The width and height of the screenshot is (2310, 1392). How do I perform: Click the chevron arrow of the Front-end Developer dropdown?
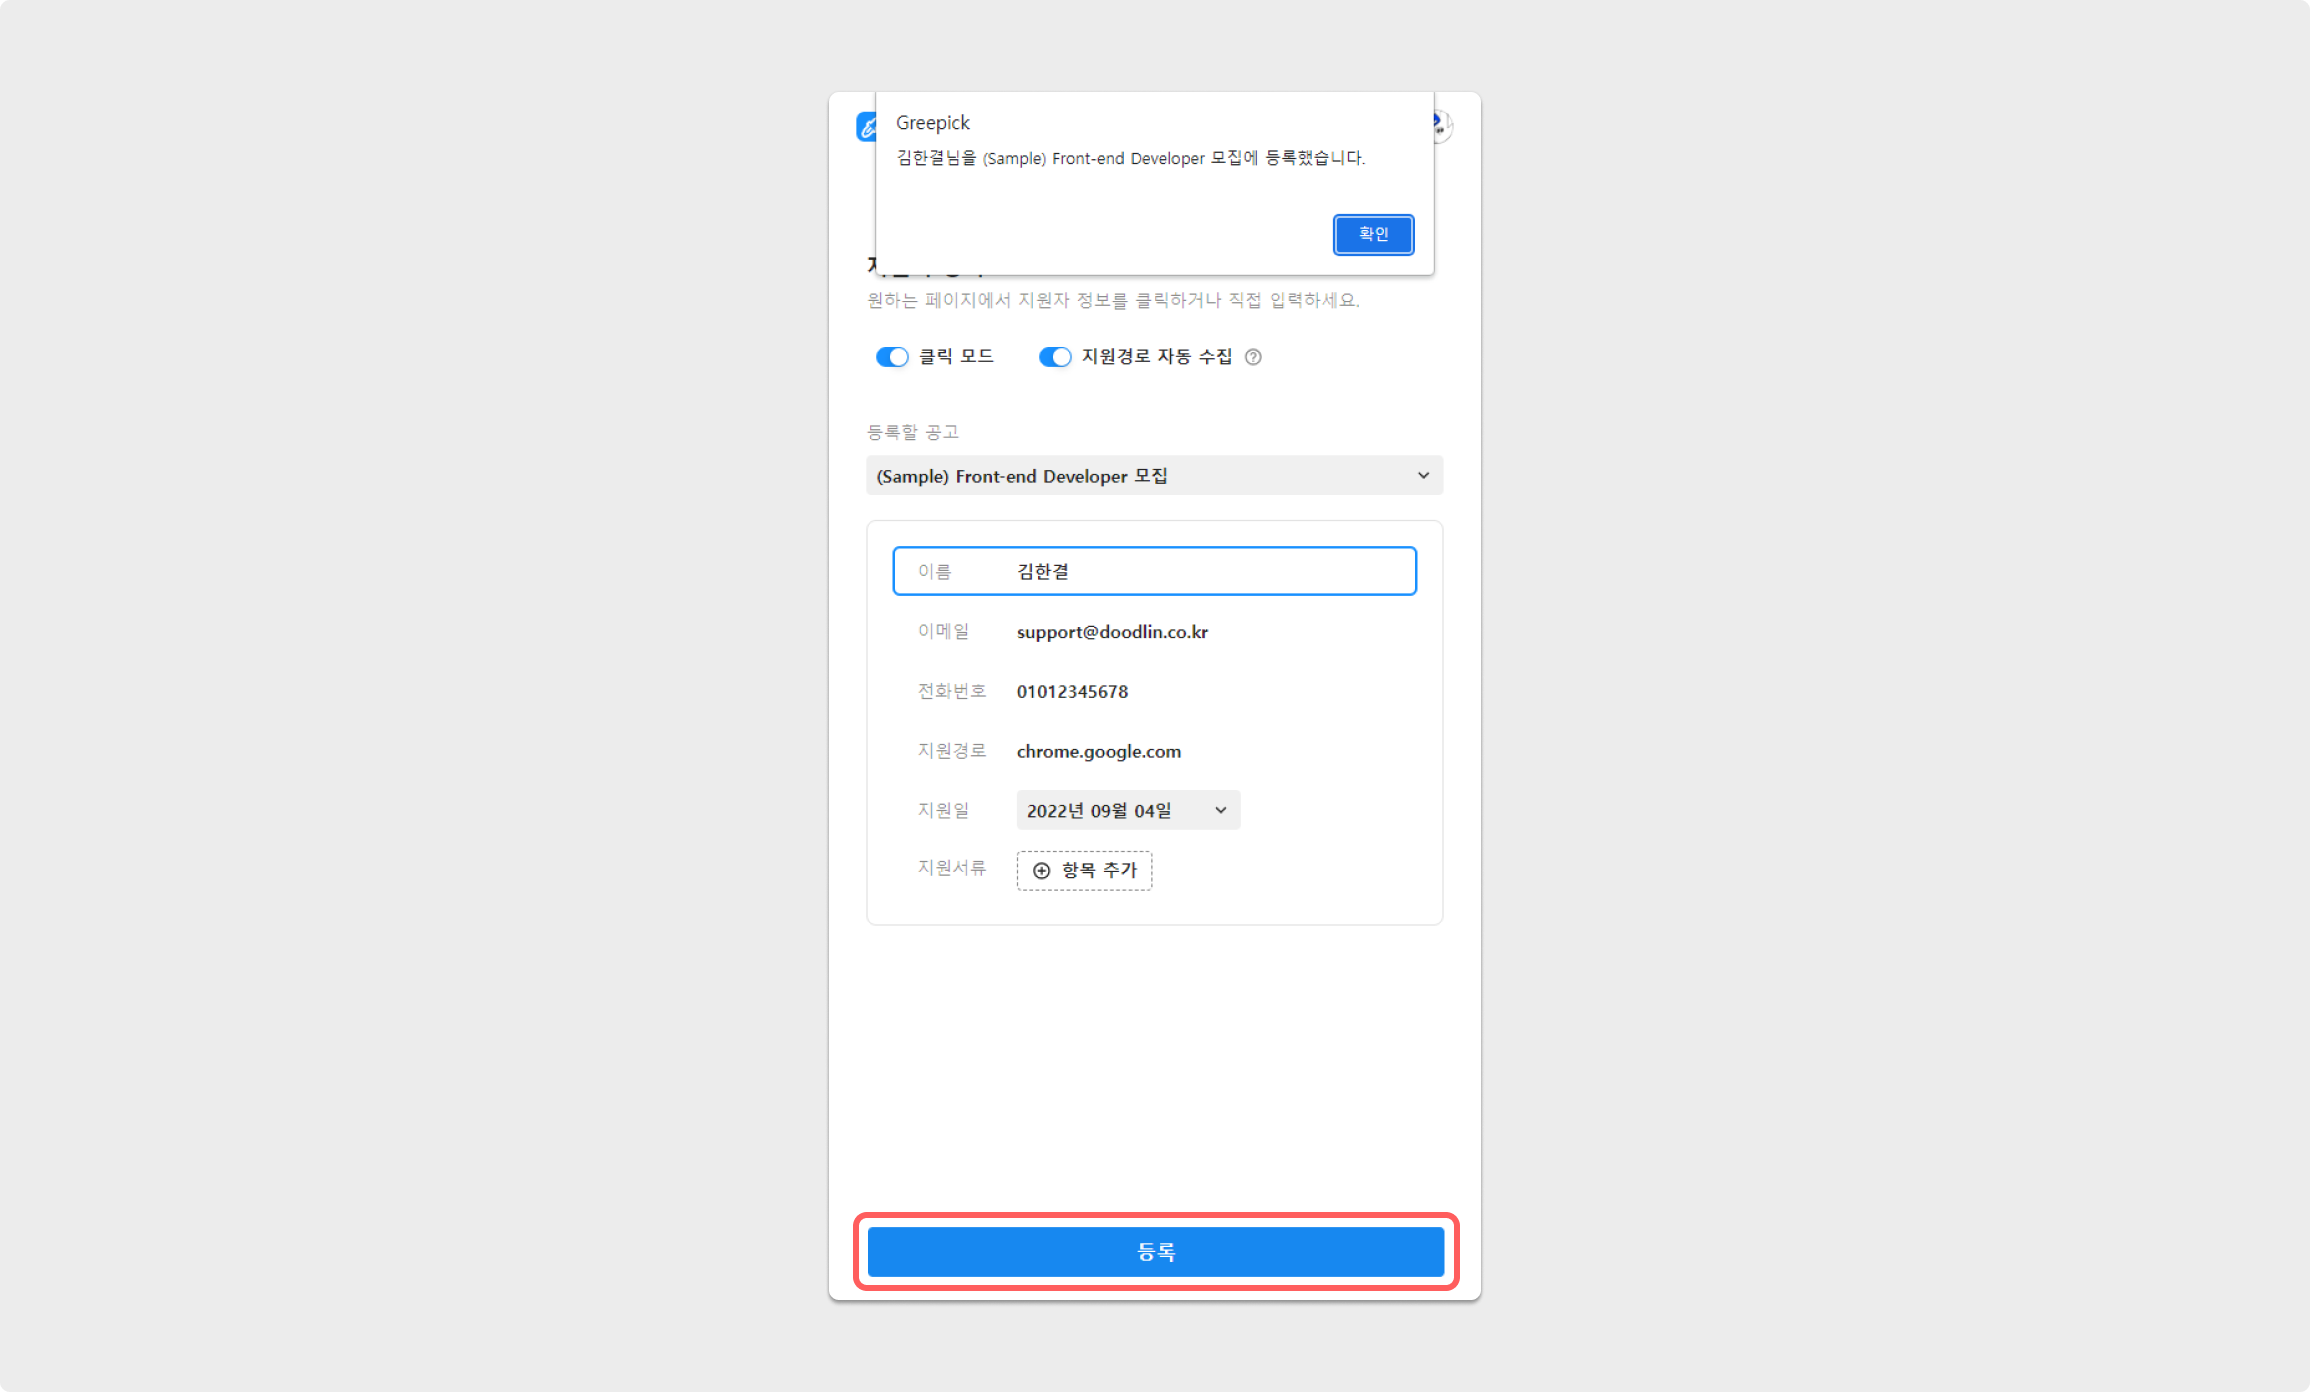(1423, 476)
